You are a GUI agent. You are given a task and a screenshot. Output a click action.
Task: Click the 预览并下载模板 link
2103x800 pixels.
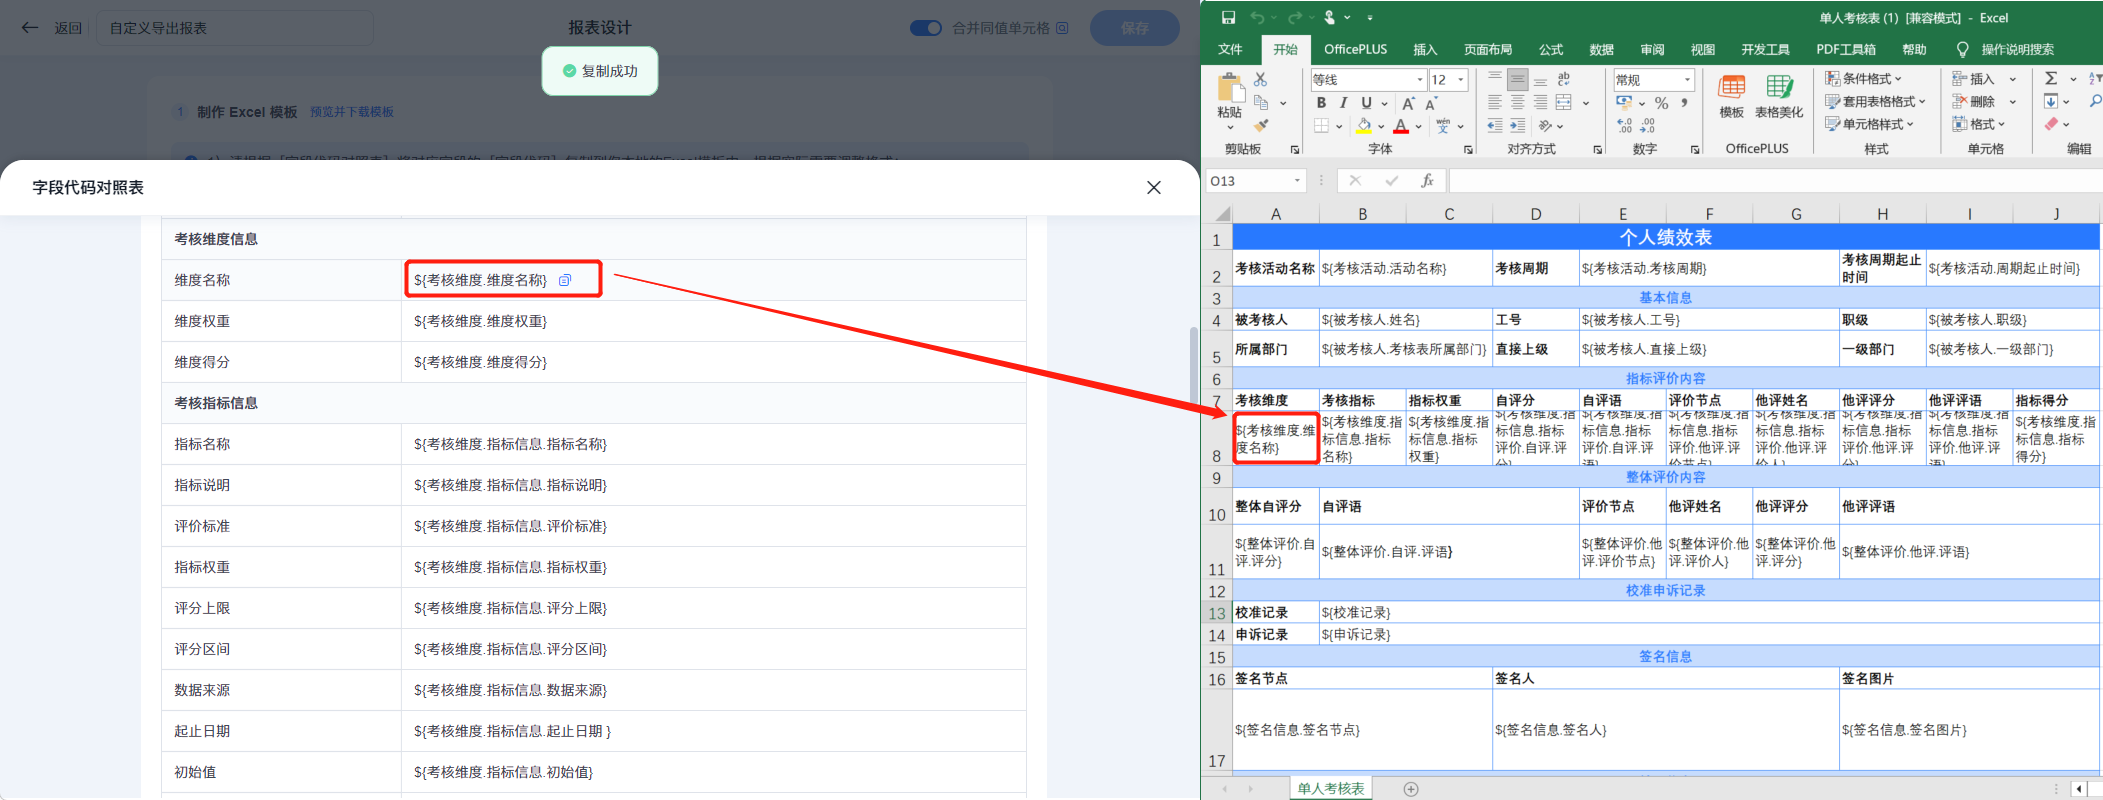(352, 112)
